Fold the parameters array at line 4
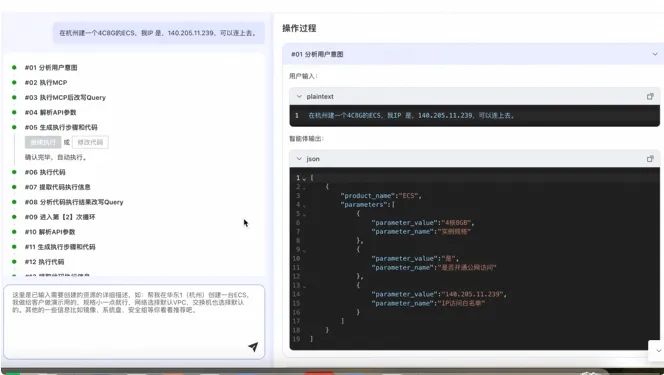 click(304, 205)
